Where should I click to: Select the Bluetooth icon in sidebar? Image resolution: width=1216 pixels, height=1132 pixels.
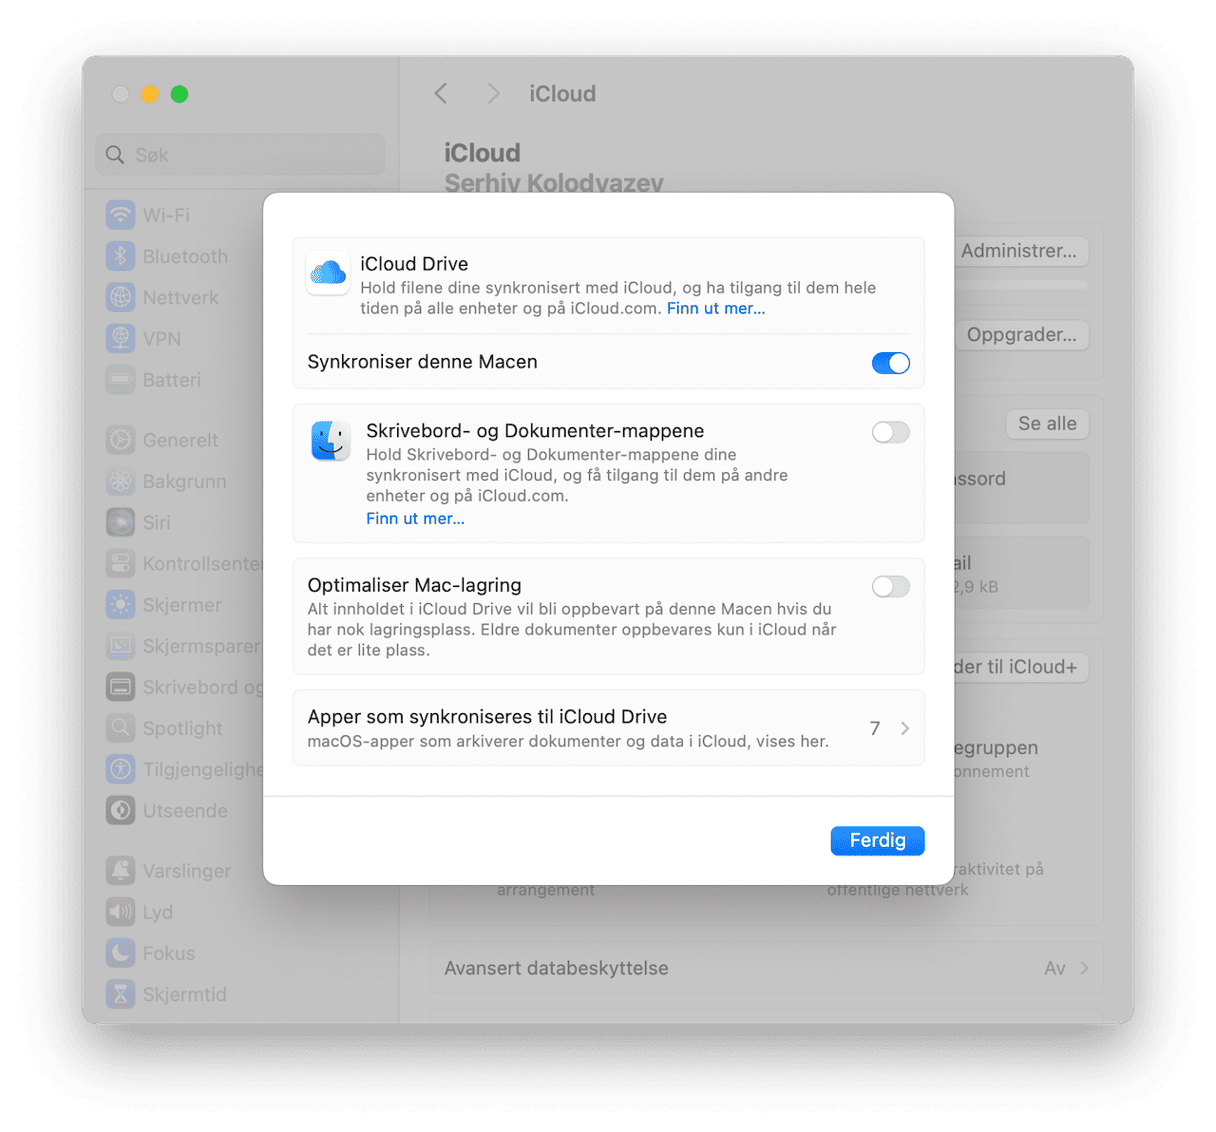(x=120, y=256)
